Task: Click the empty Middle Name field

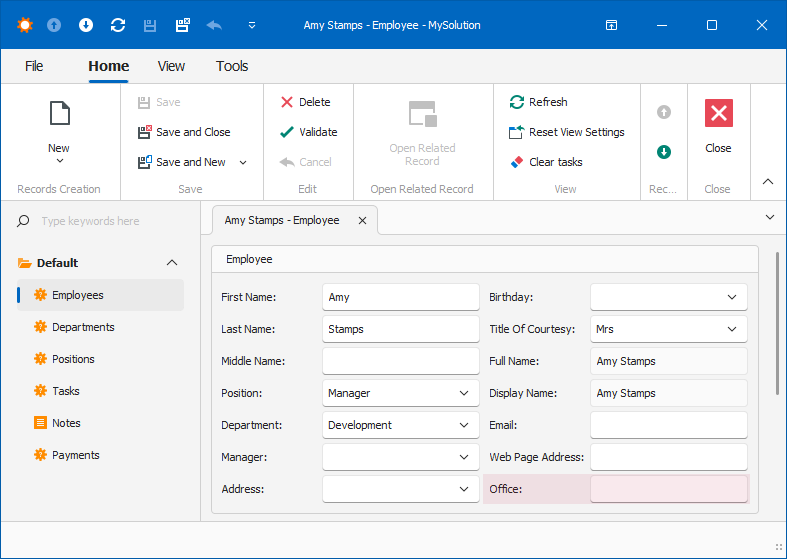Action: [401, 361]
